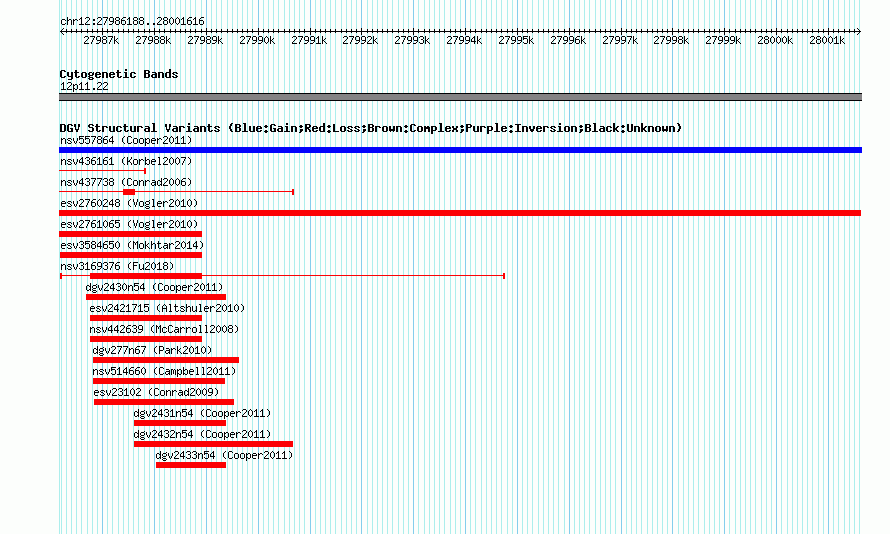The image size is (890, 534).
Task: Select the red bar under esv2761065
Action: (x=131, y=234)
